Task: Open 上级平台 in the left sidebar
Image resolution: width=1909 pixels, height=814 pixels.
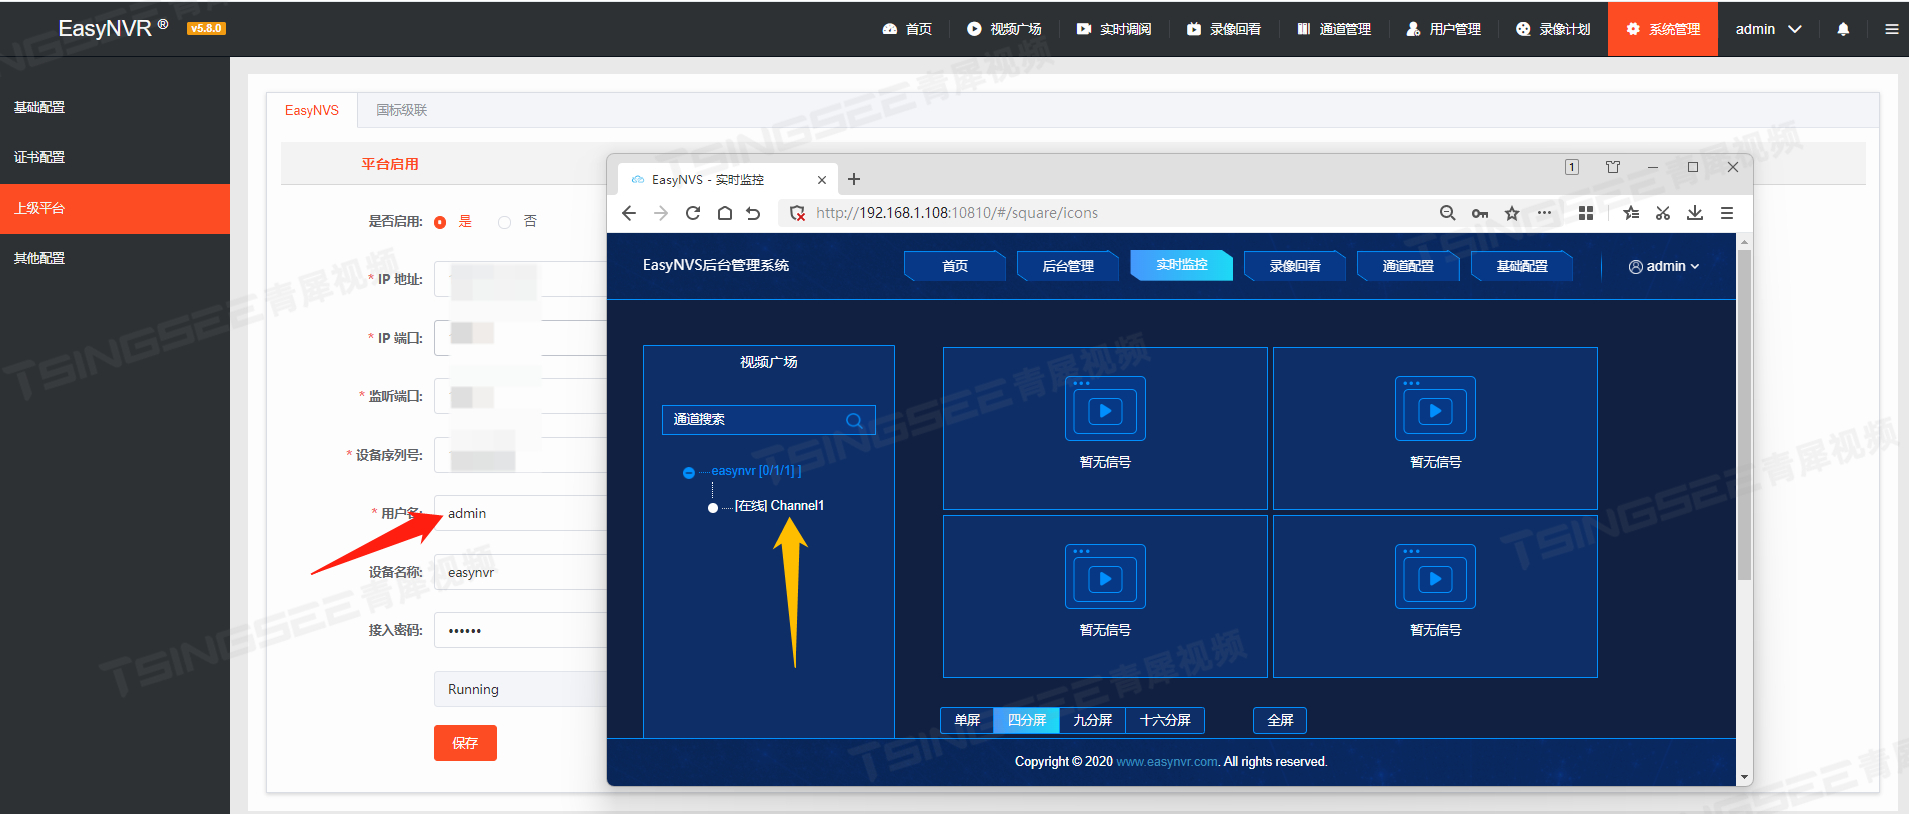Action: [x=115, y=208]
